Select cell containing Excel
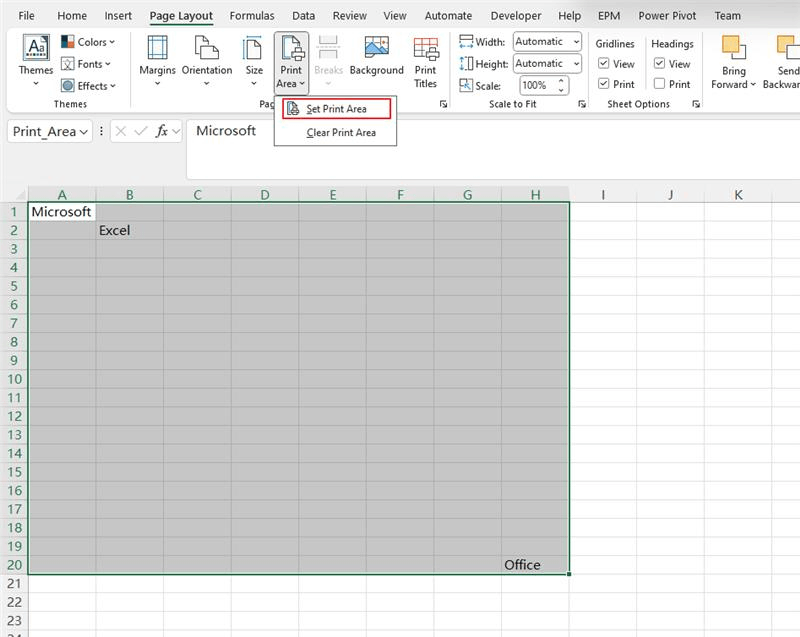The width and height of the screenshot is (800, 637). click(x=130, y=231)
